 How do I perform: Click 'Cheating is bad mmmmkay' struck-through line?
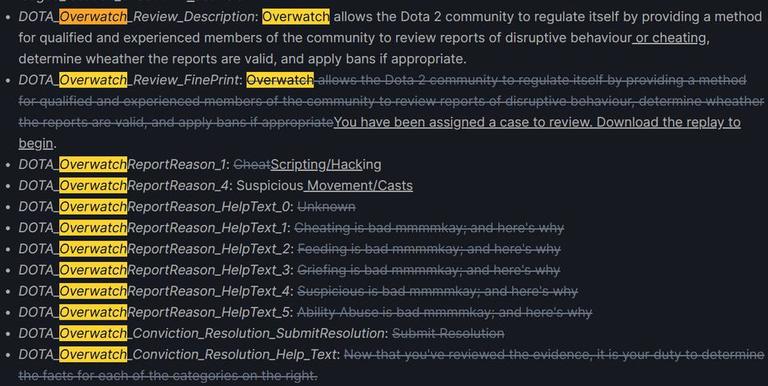tap(429, 227)
